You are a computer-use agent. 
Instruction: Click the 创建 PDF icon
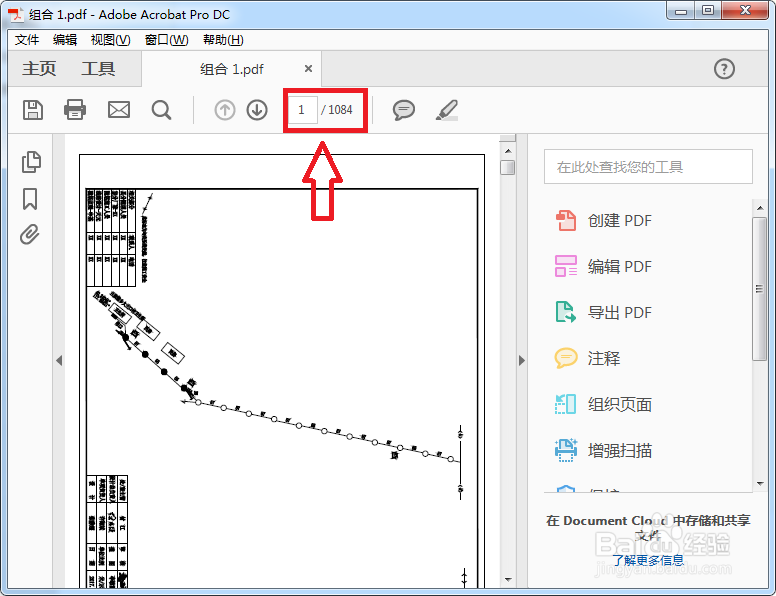[566, 220]
